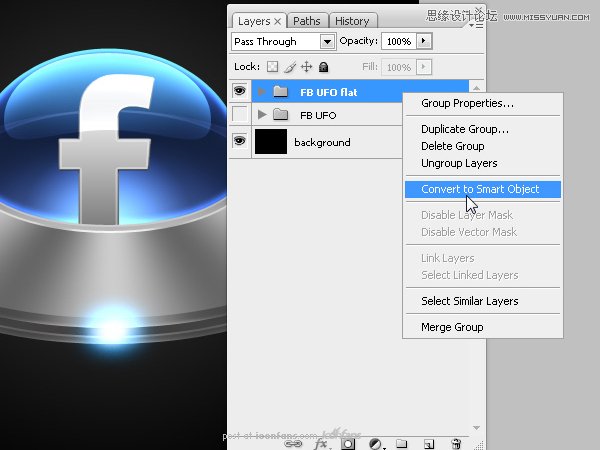Create new fill or adjustment layer
This screenshot has width=600, height=450.
point(376,442)
